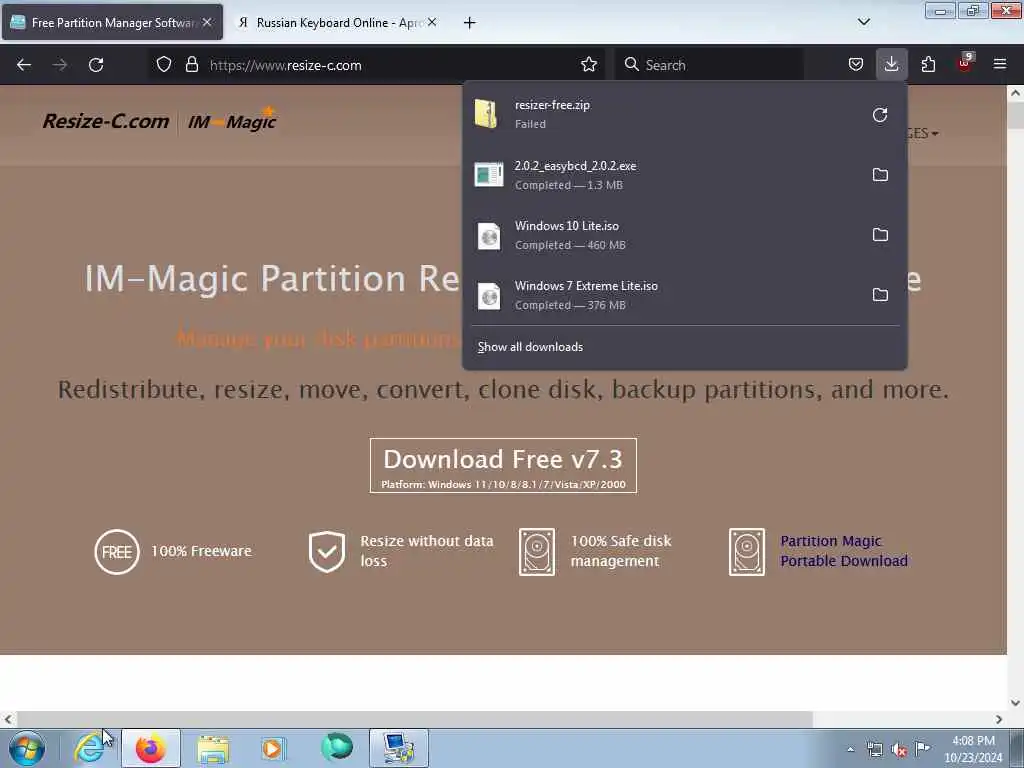Click the vertical scrollbar up arrow

click(x=1016, y=93)
